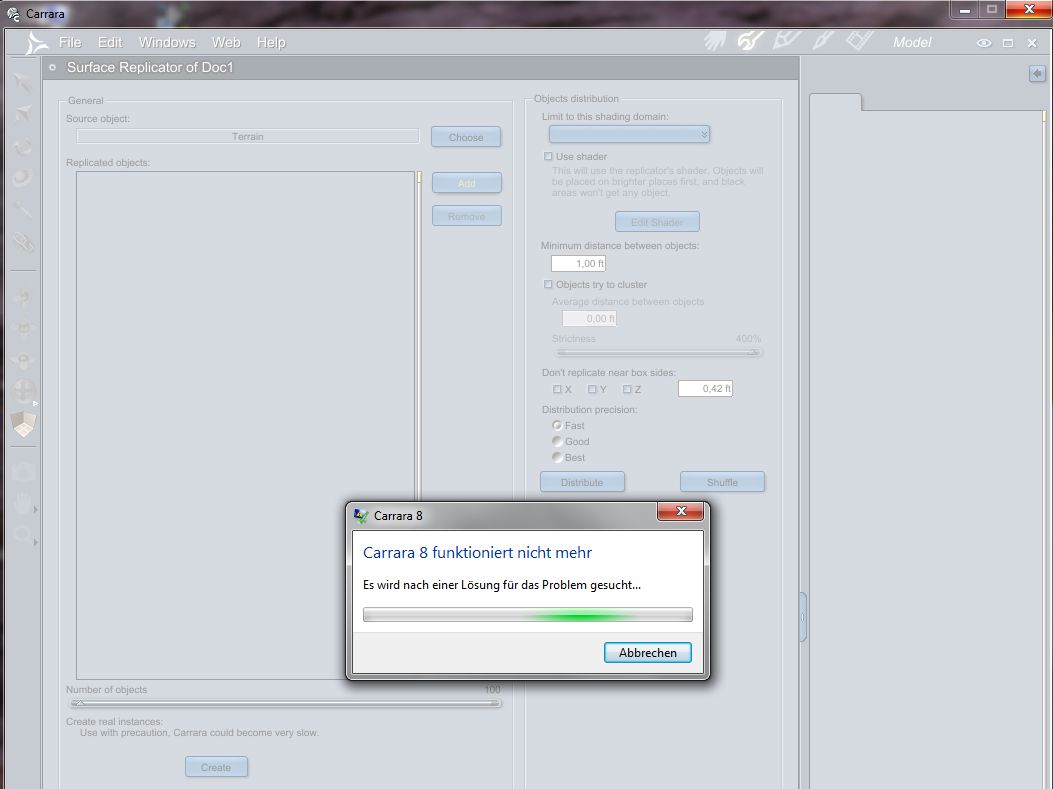Click the round bullet before Surface Replicator title
1053x789 pixels.
tap(52, 67)
